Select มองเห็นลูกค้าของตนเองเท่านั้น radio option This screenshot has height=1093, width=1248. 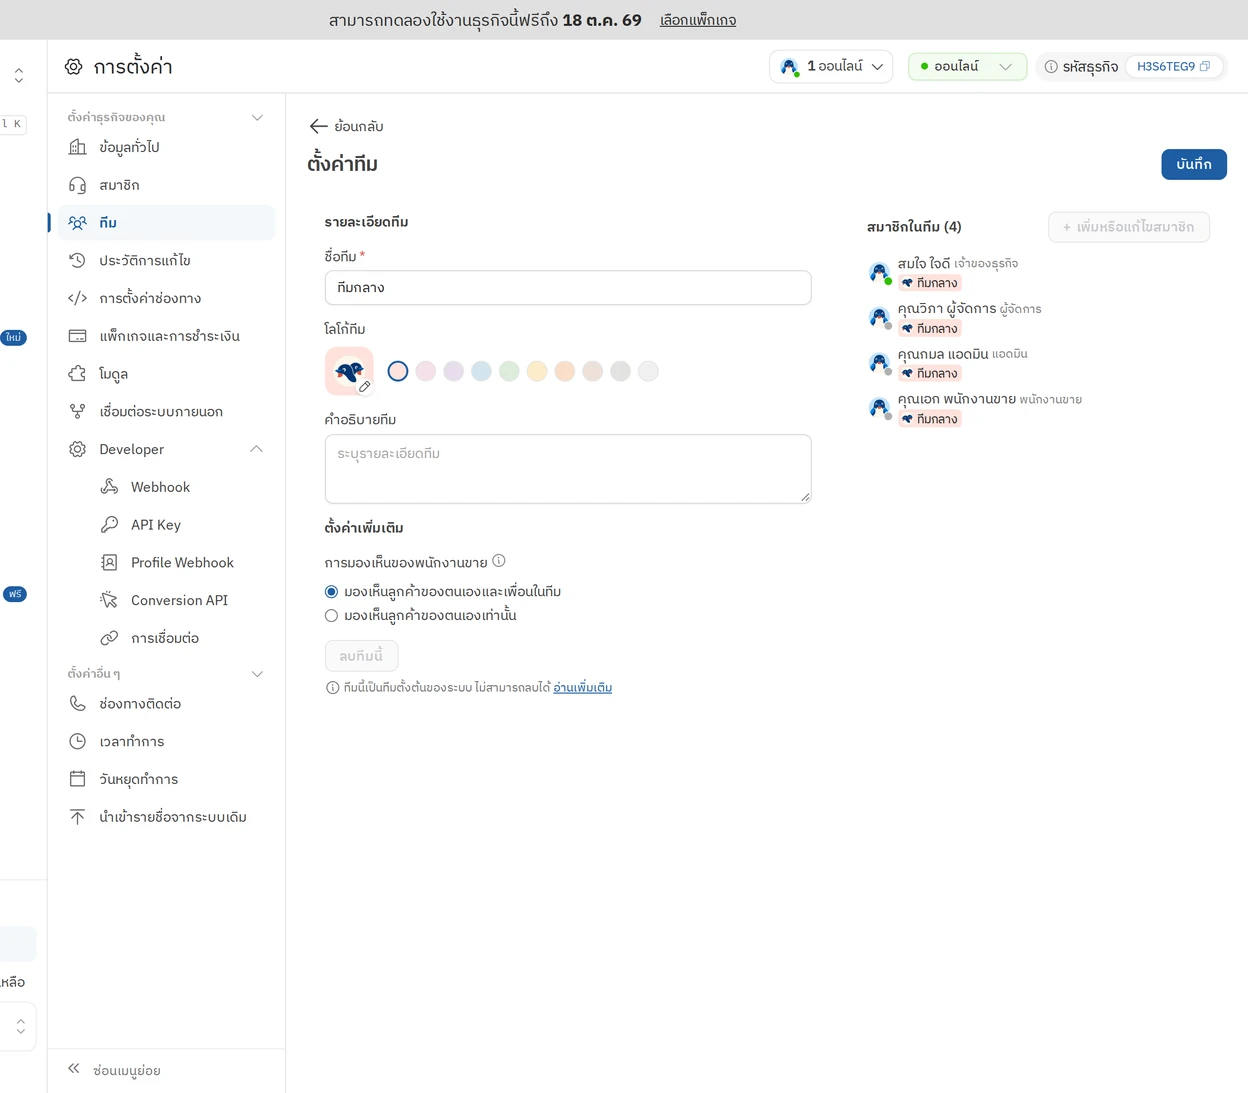tap(332, 616)
